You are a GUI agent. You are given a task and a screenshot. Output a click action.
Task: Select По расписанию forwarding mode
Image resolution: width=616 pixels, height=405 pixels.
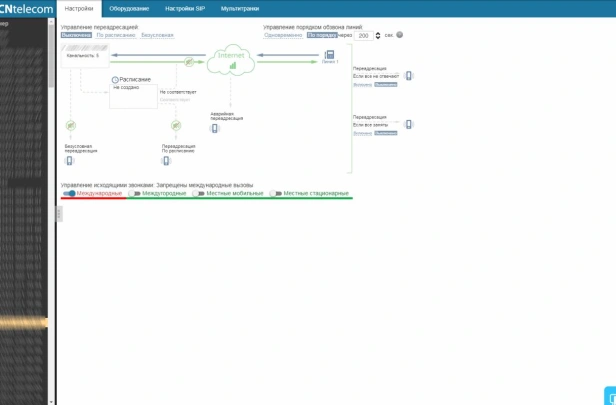pyautogui.click(x=116, y=35)
